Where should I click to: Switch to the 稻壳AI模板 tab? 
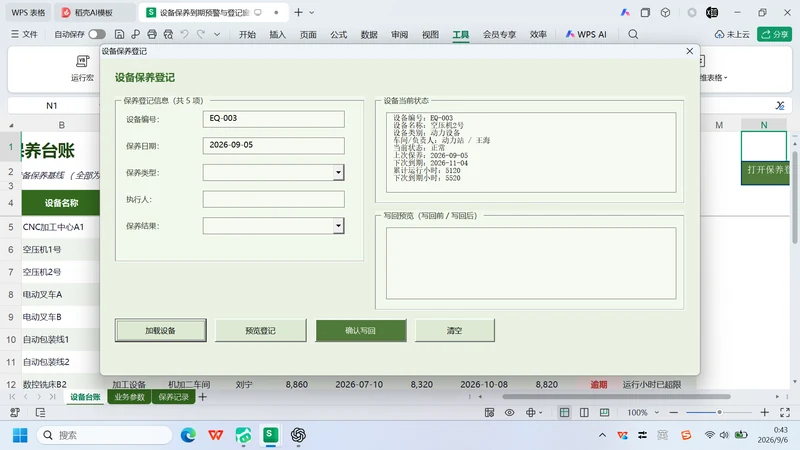point(94,12)
